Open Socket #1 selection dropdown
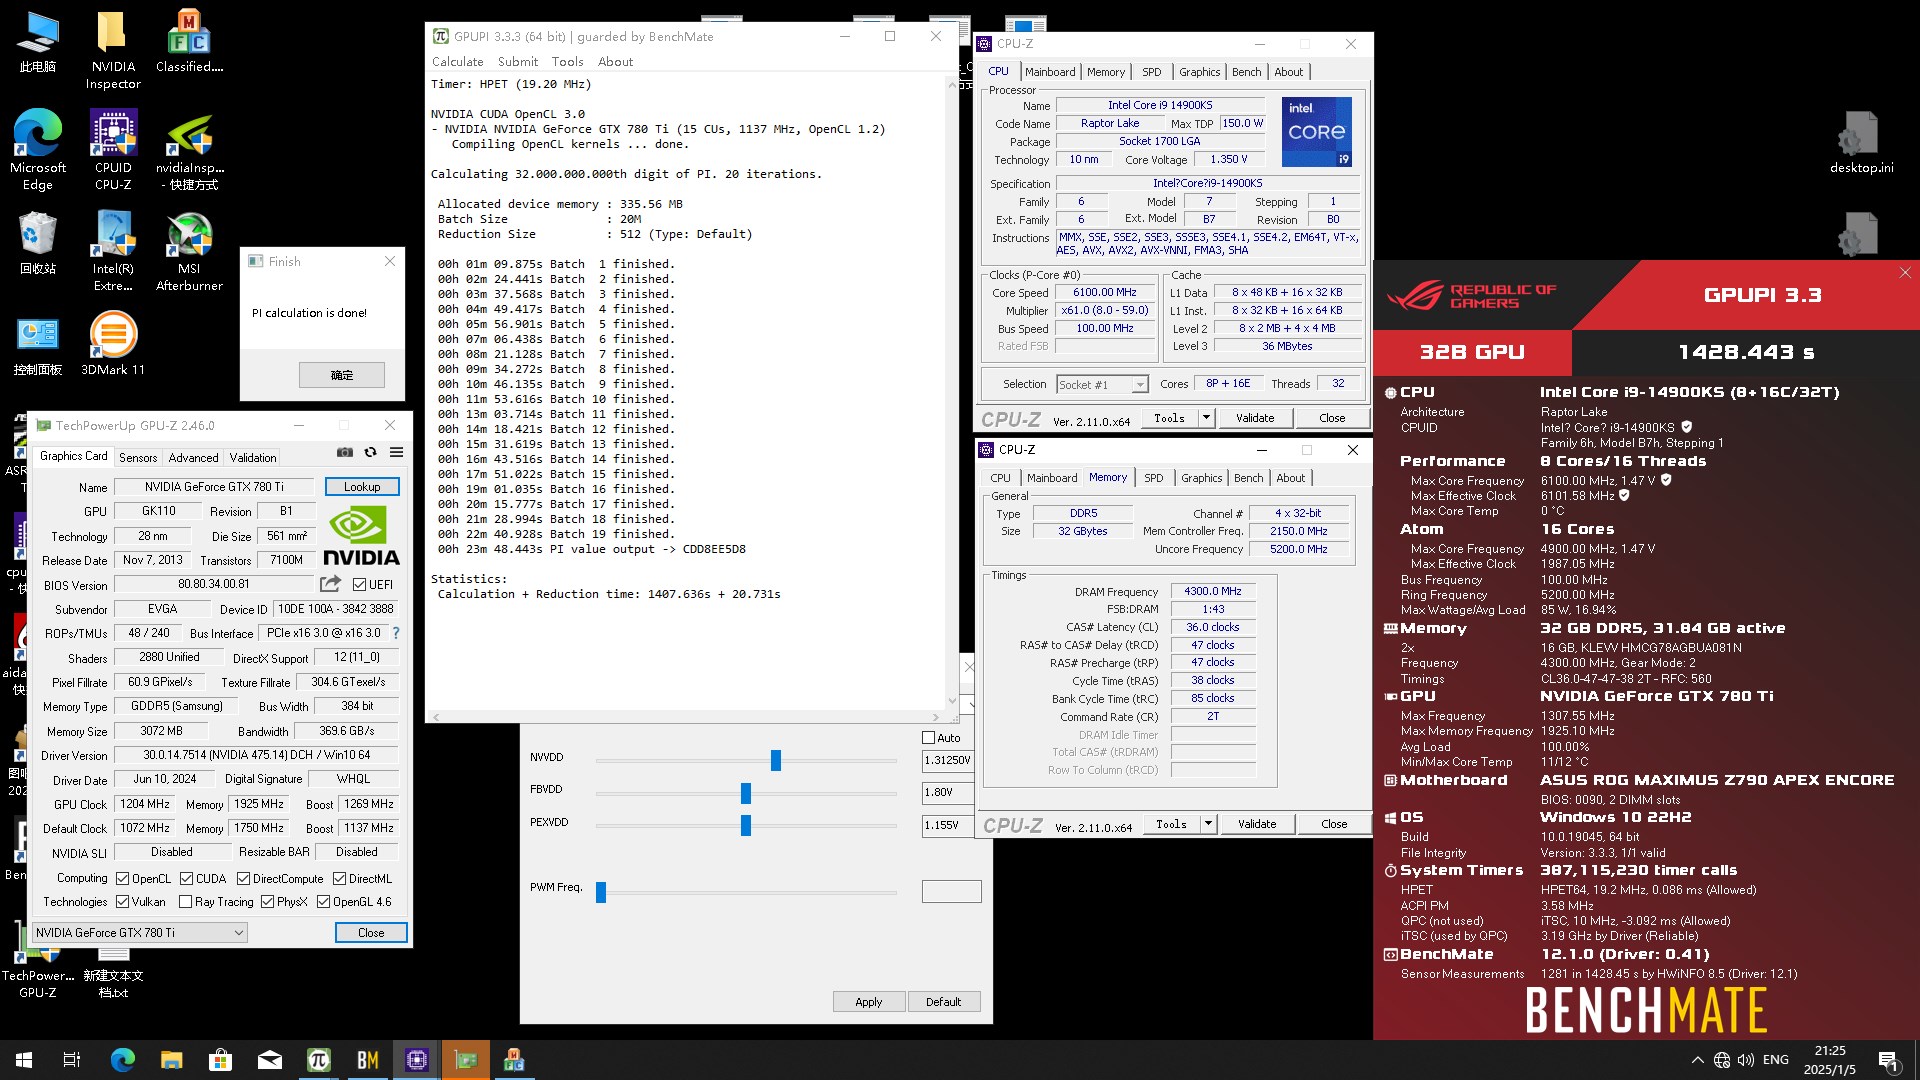1920x1080 pixels. 1102,385
